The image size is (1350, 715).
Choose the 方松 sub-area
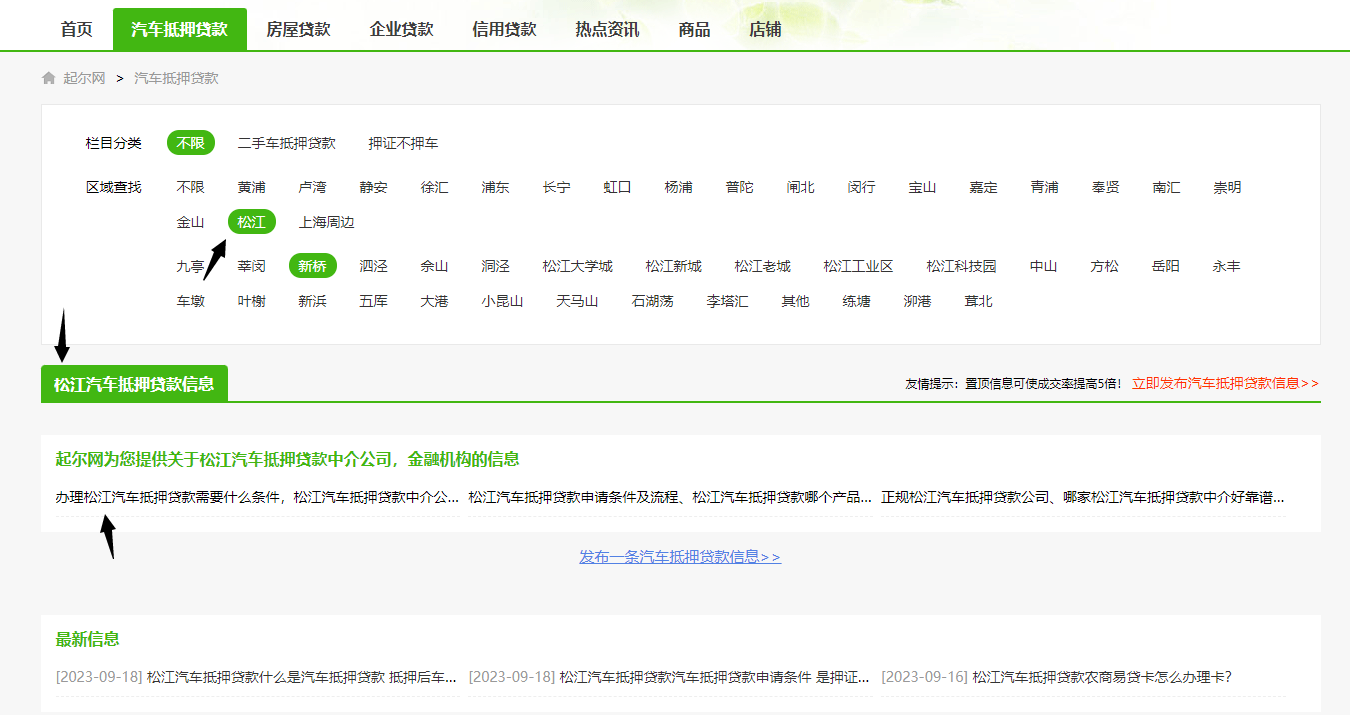pos(1105,266)
